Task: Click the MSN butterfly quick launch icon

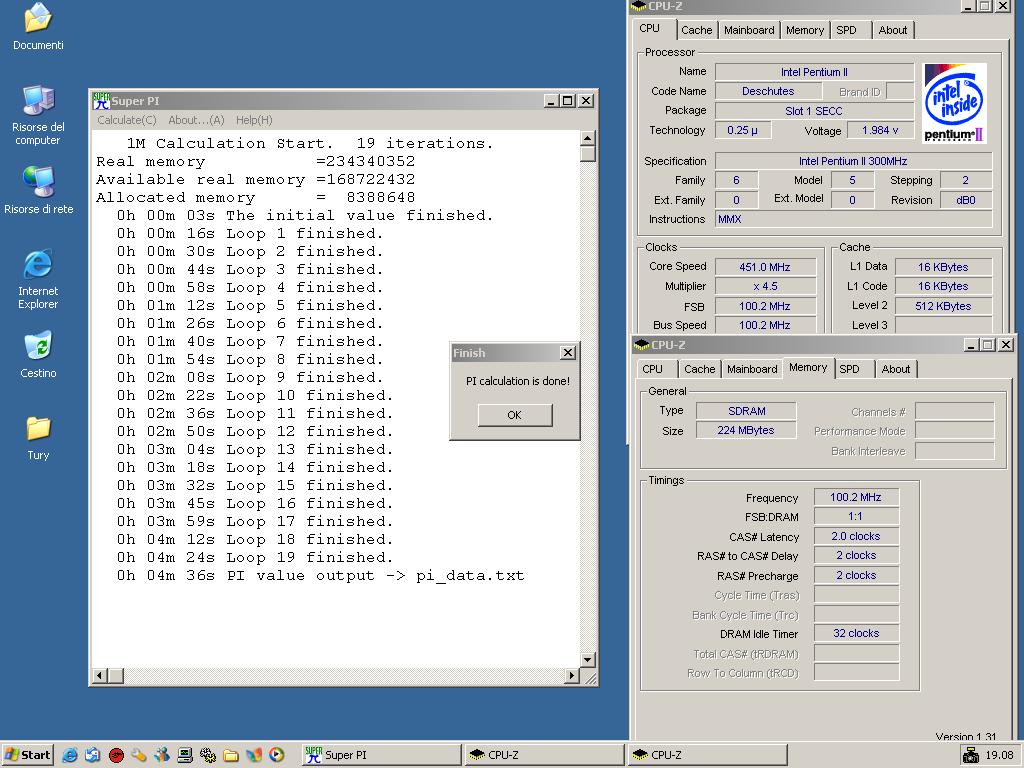Action: (x=253, y=755)
